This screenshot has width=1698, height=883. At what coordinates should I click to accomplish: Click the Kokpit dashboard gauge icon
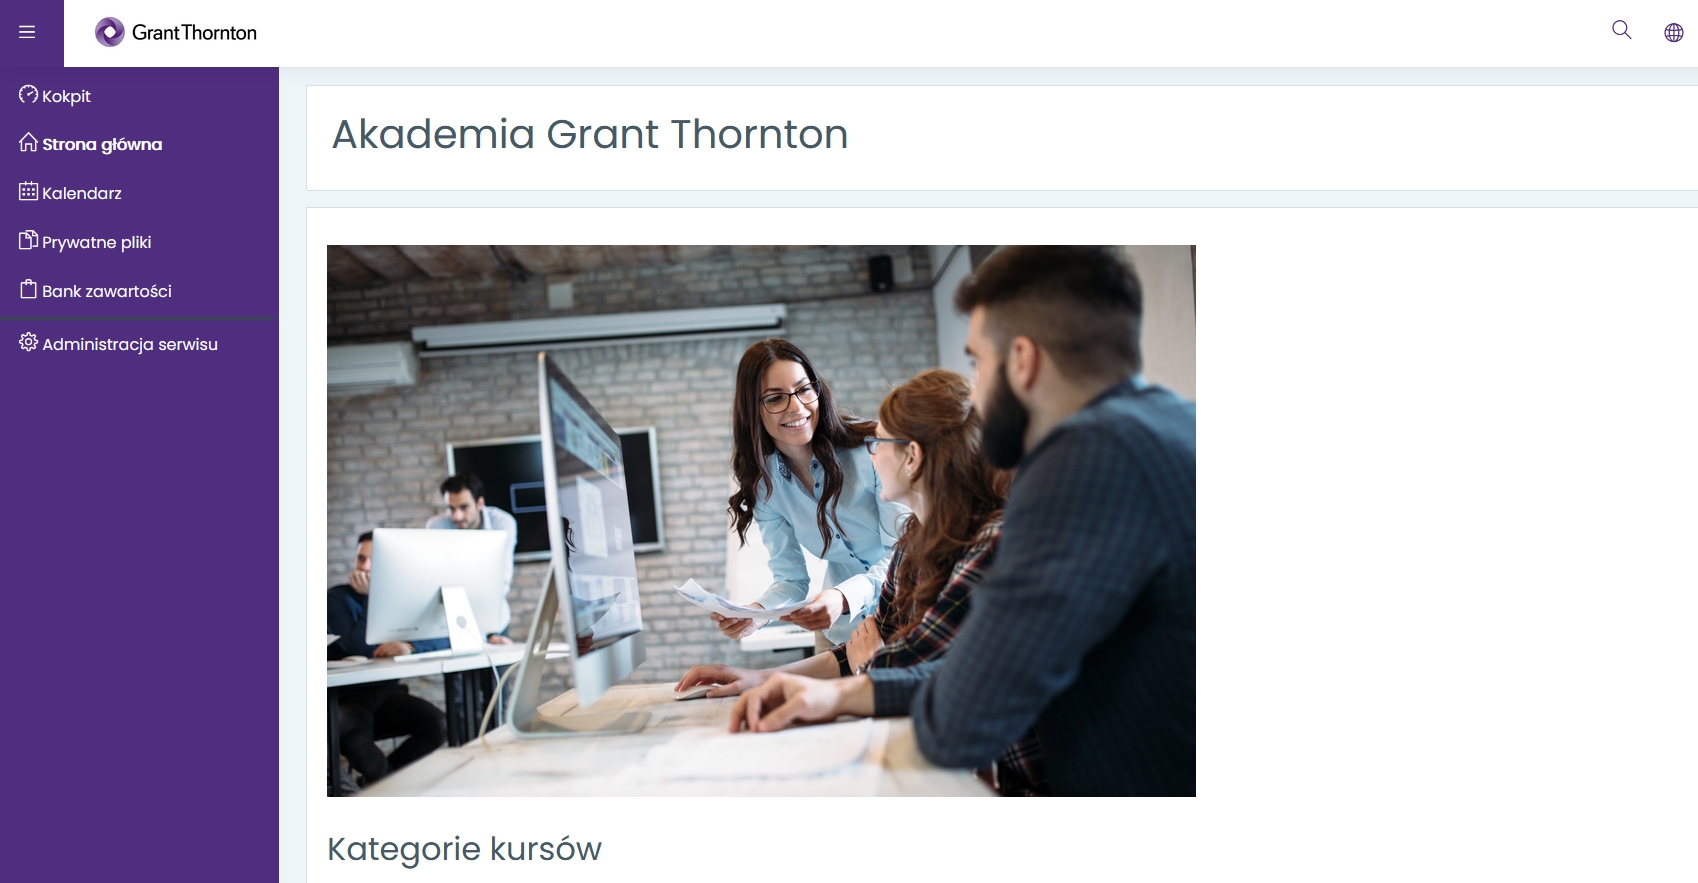pos(28,94)
